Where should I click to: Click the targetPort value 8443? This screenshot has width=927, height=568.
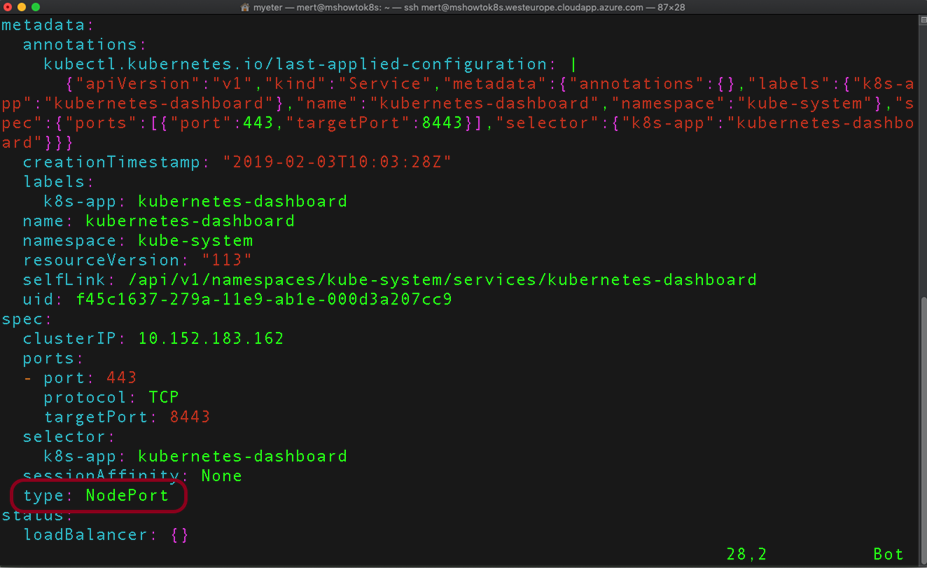pyautogui.click(x=190, y=417)
